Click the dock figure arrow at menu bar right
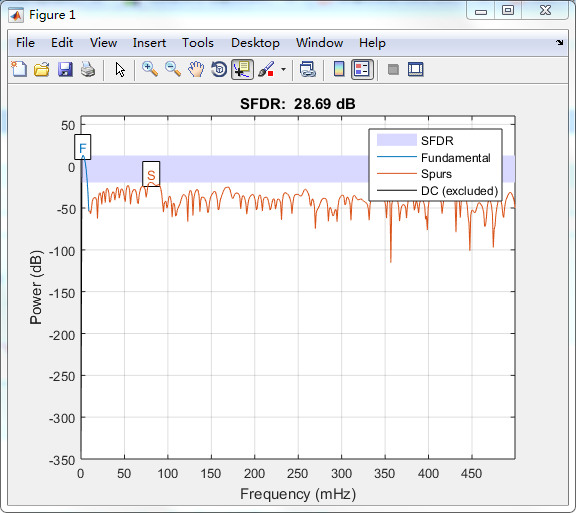576x513 pixels. (559, 43)
